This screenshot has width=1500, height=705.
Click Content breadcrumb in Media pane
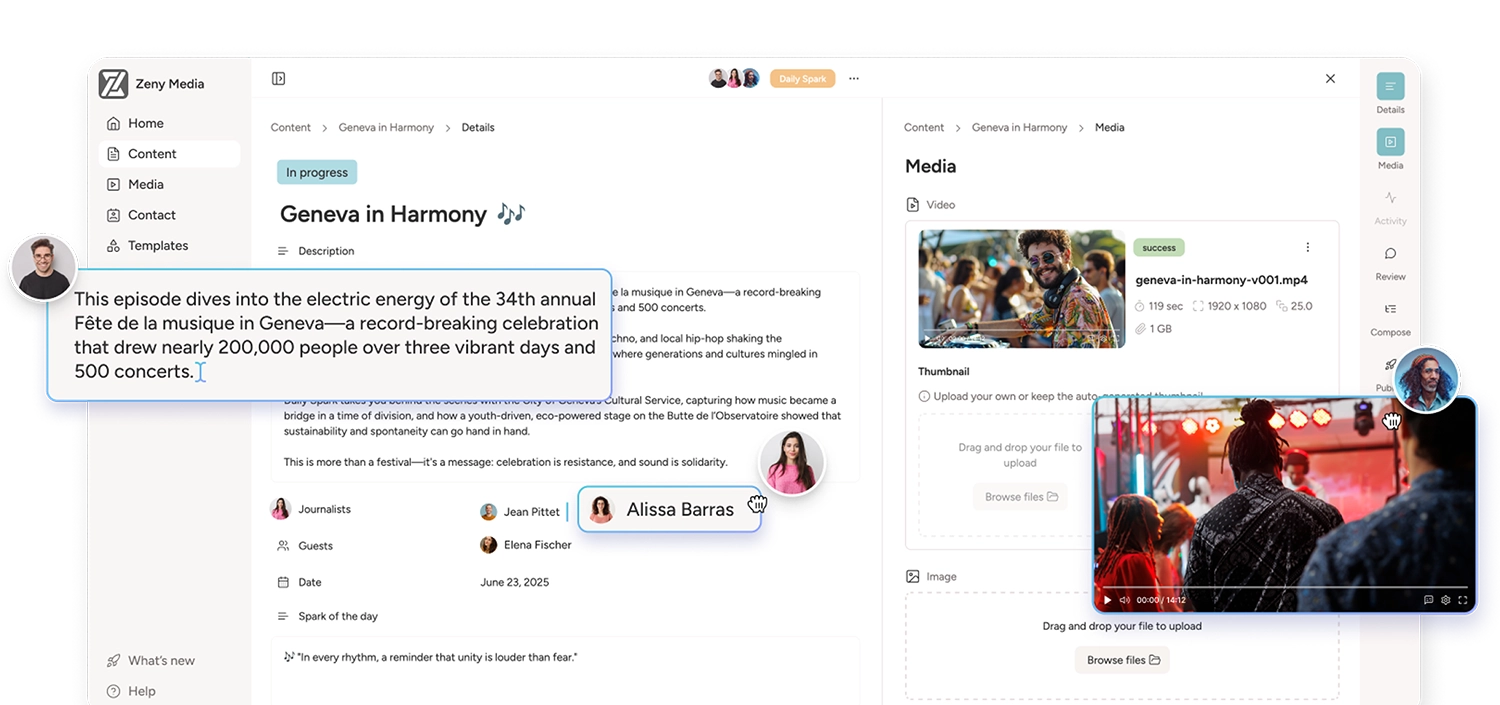tap(924, 128)
